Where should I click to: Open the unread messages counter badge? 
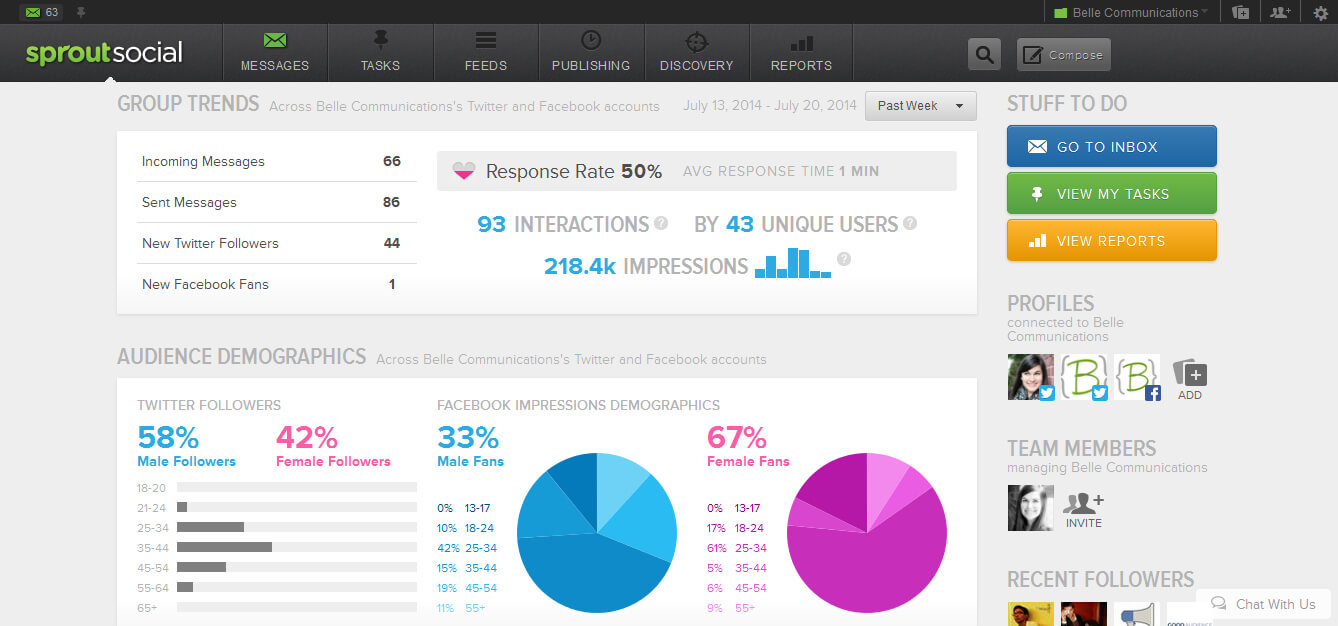click(42, 12)
